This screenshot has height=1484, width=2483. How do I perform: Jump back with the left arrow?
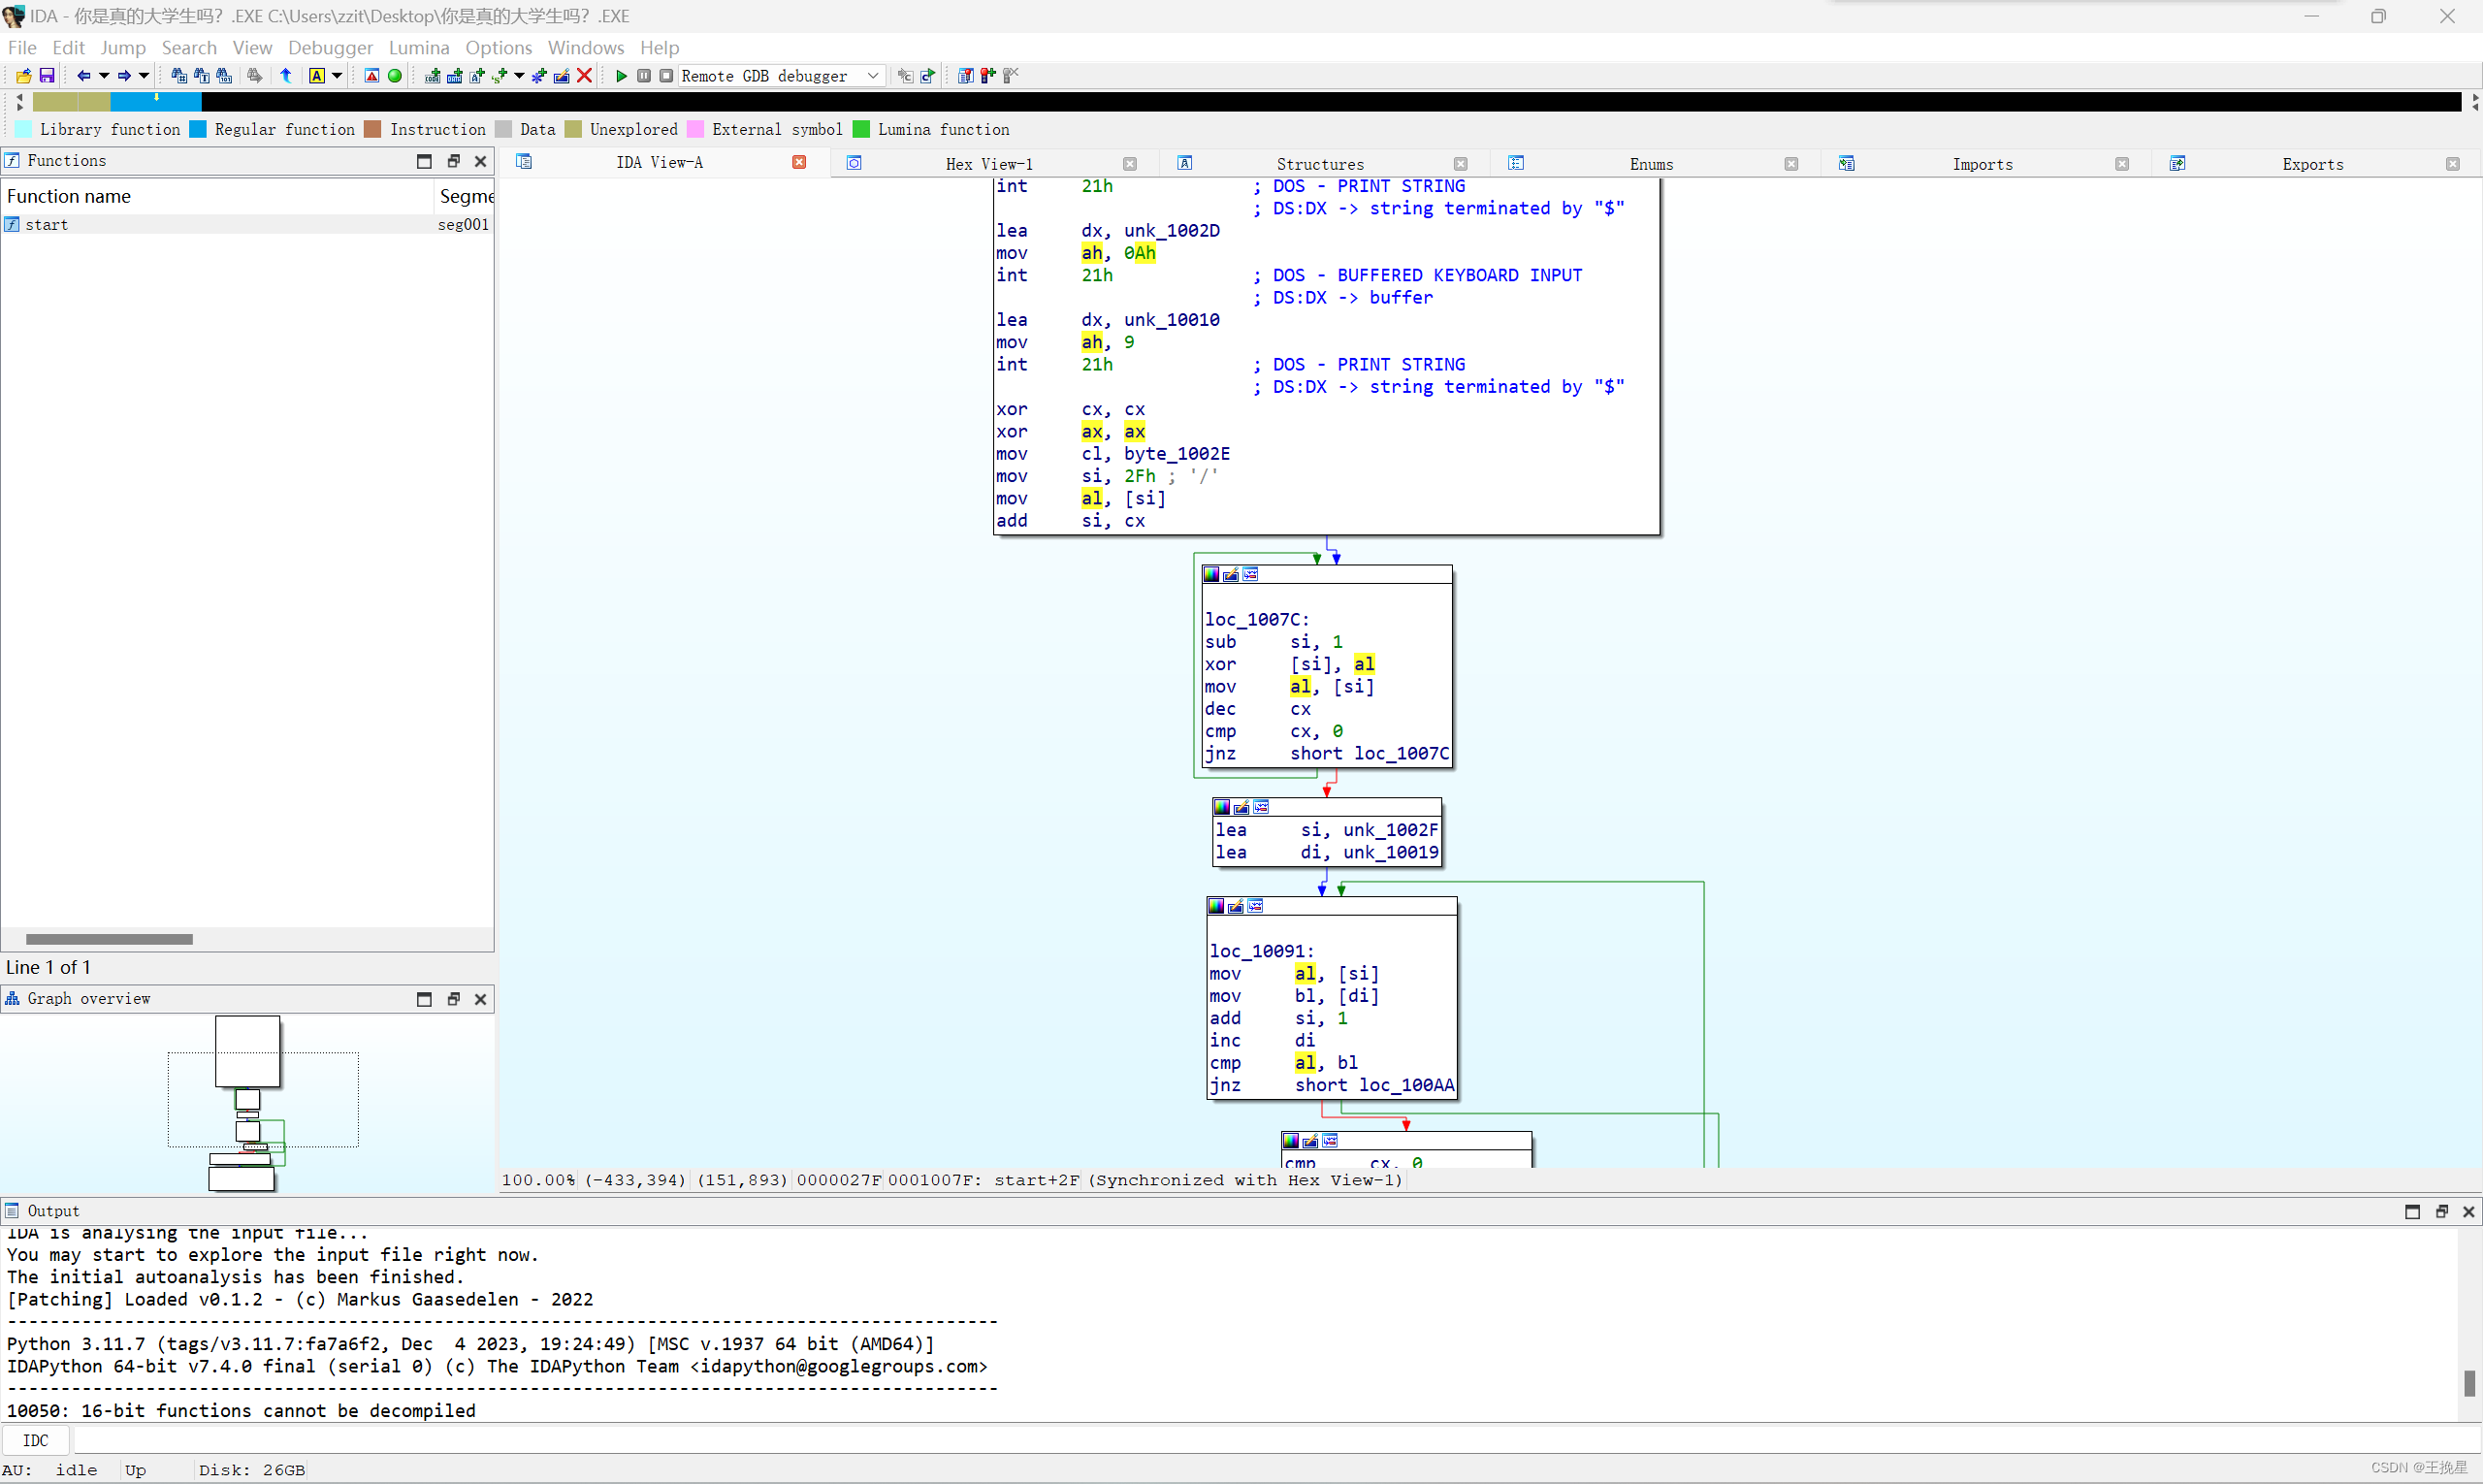point(84,76)
